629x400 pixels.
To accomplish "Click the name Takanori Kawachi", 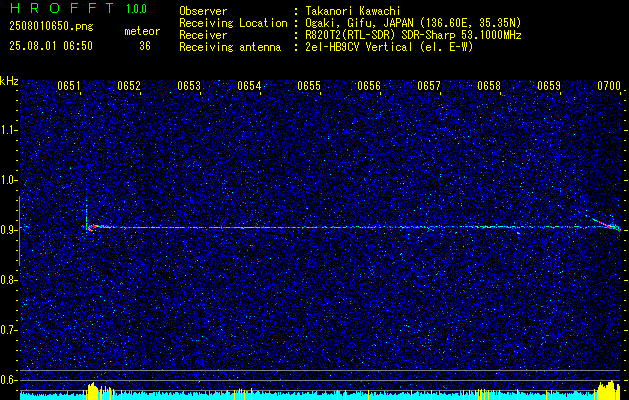I will pos(353,11).
